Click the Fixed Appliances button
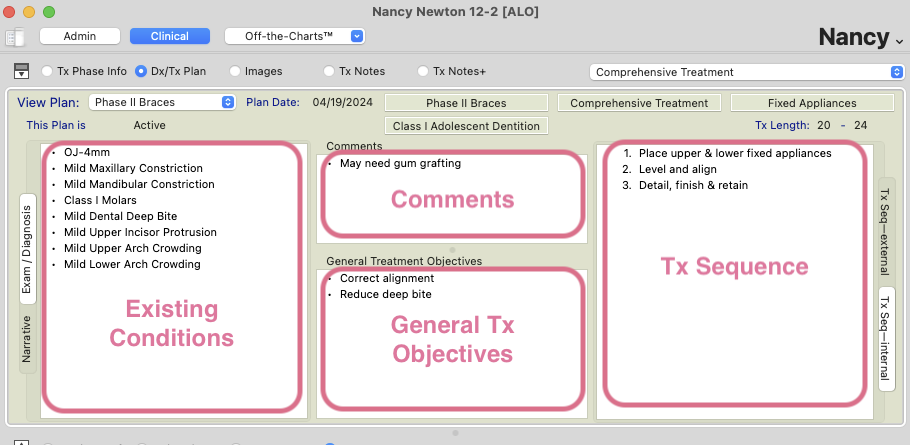The height and width of the screenshot is (445, 910). pos(812,103)
